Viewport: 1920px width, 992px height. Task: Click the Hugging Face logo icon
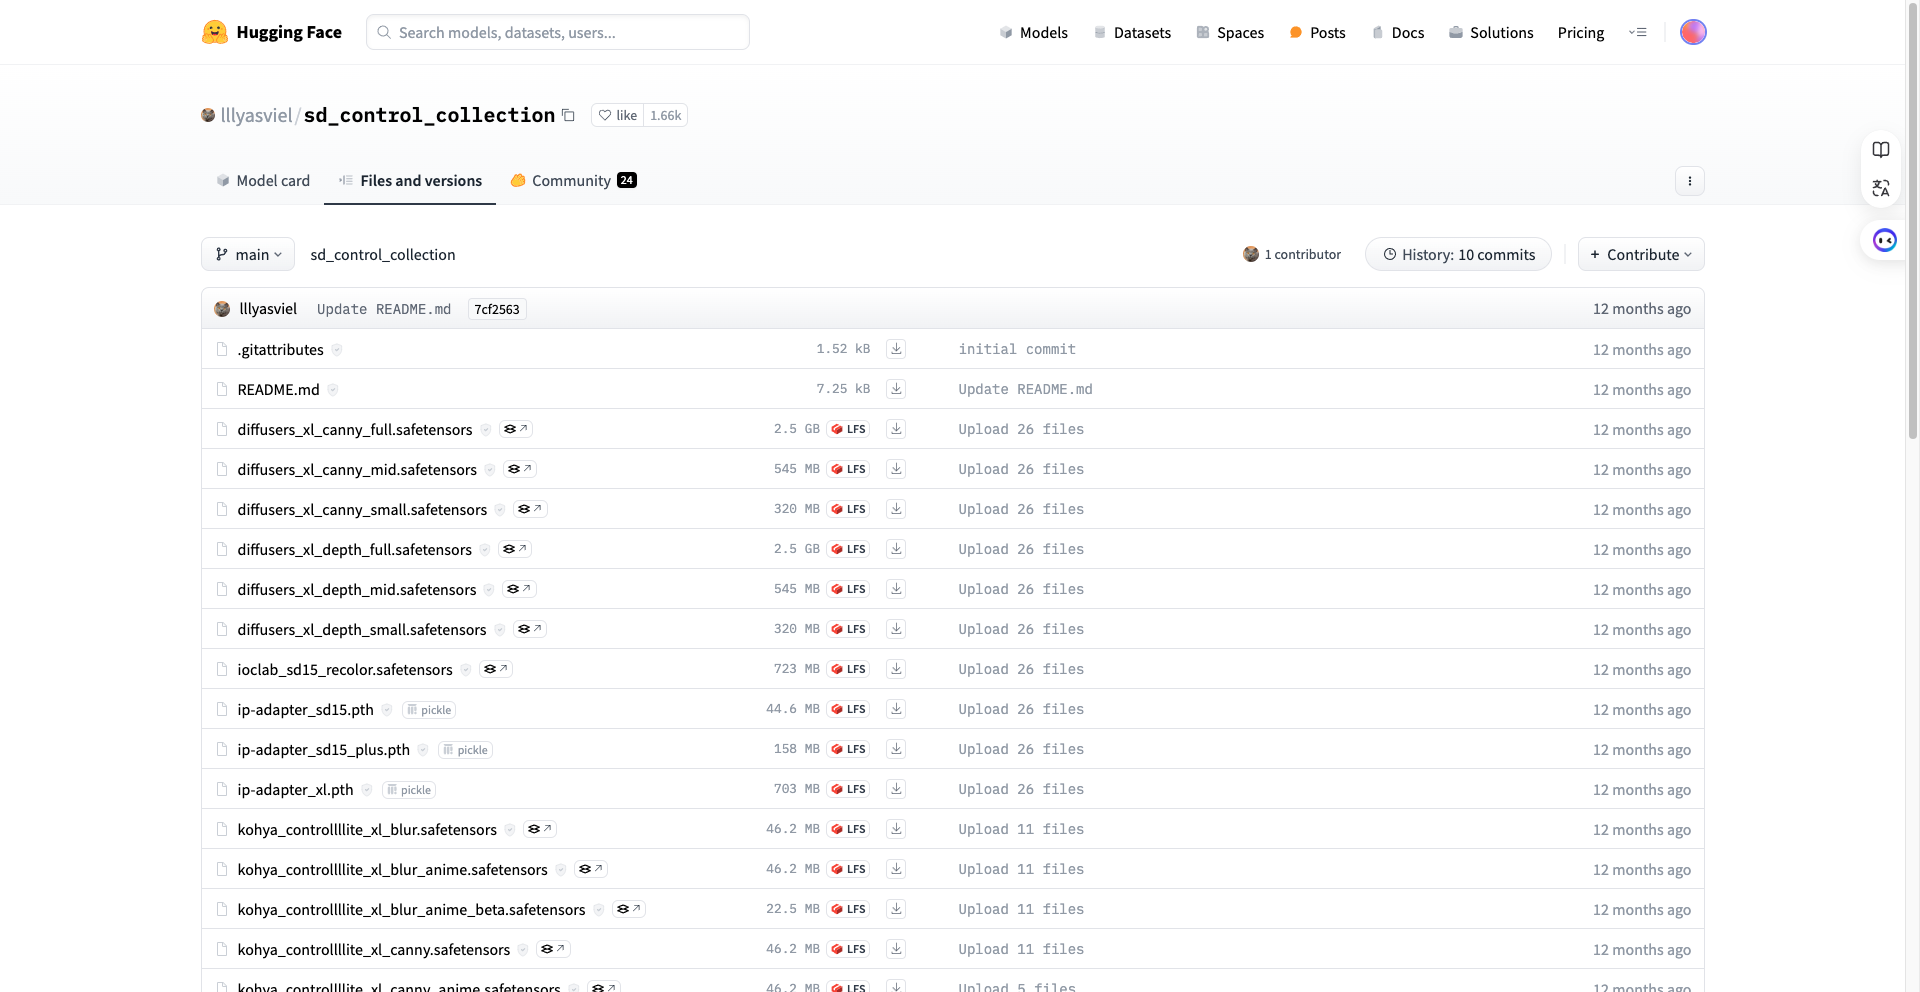pyautogui.click(x=214, y=32)
